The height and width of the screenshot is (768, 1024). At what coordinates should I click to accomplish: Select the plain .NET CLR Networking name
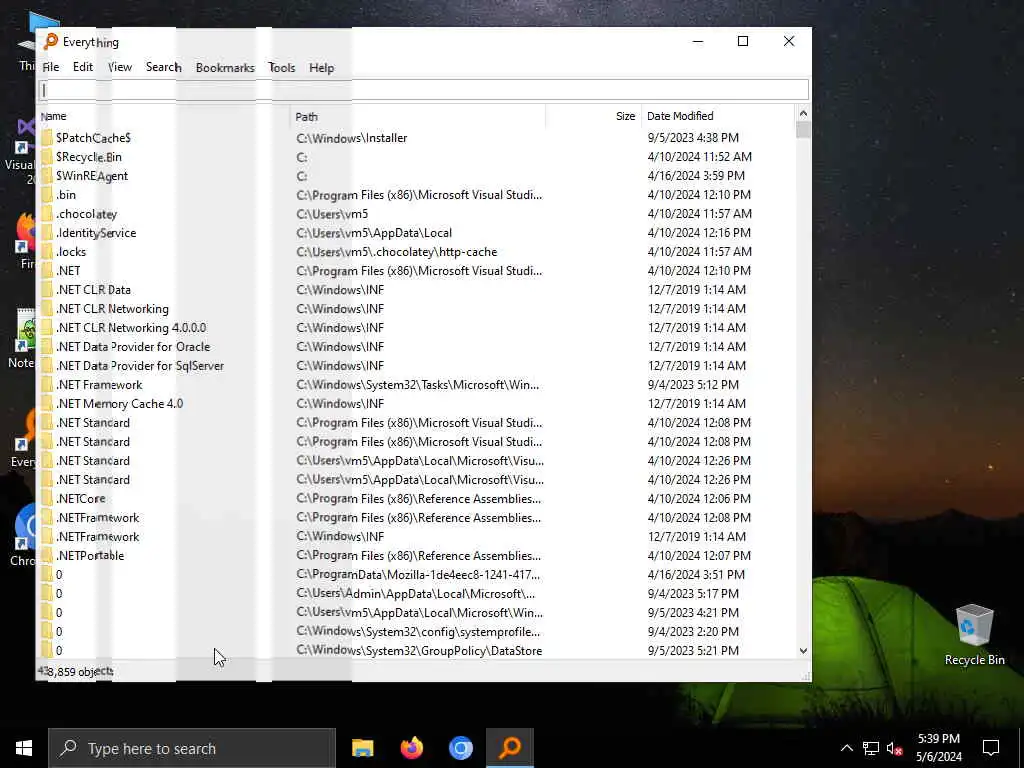(x=112, y=309)
